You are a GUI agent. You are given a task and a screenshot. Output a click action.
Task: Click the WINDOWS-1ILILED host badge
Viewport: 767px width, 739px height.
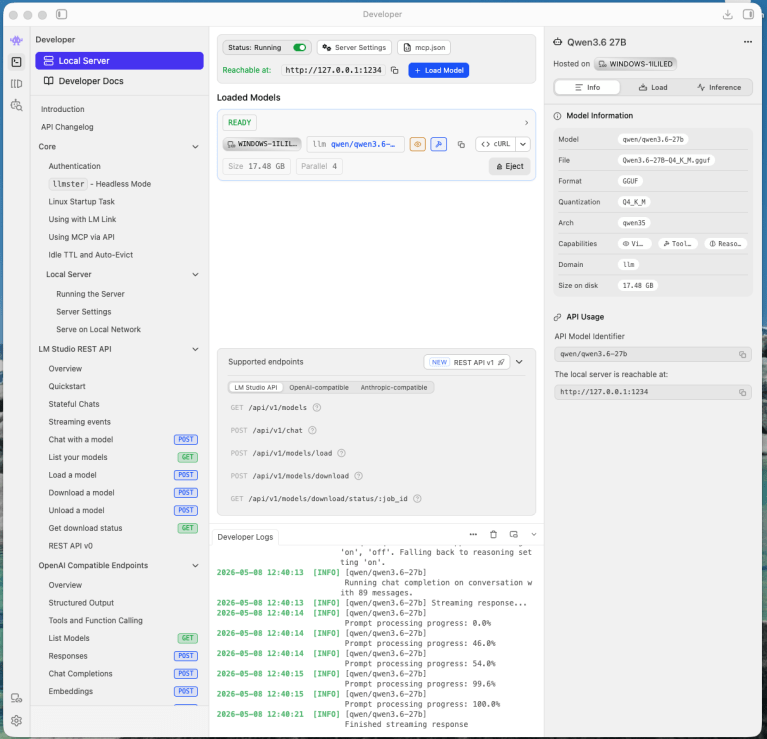635,64
